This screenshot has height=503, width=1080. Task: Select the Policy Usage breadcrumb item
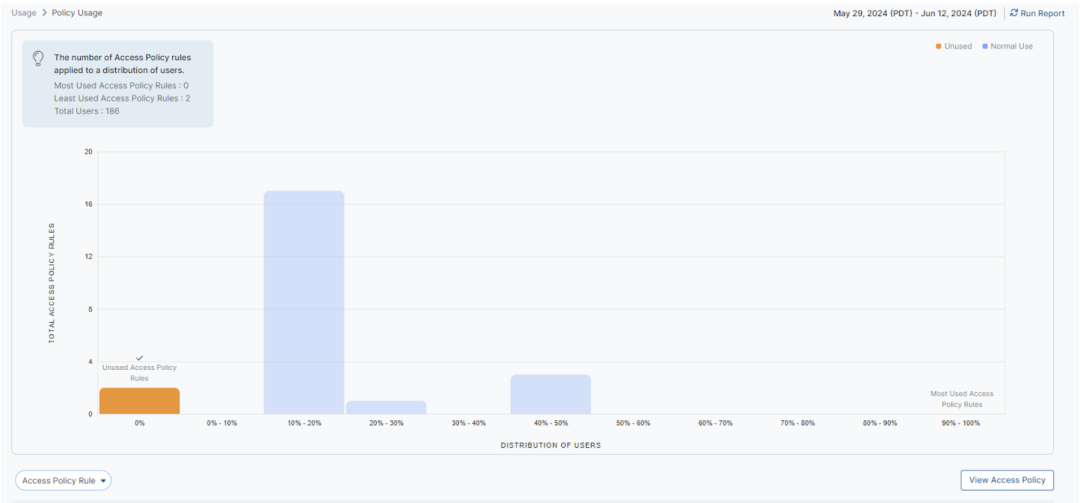(x=77, y=13)
